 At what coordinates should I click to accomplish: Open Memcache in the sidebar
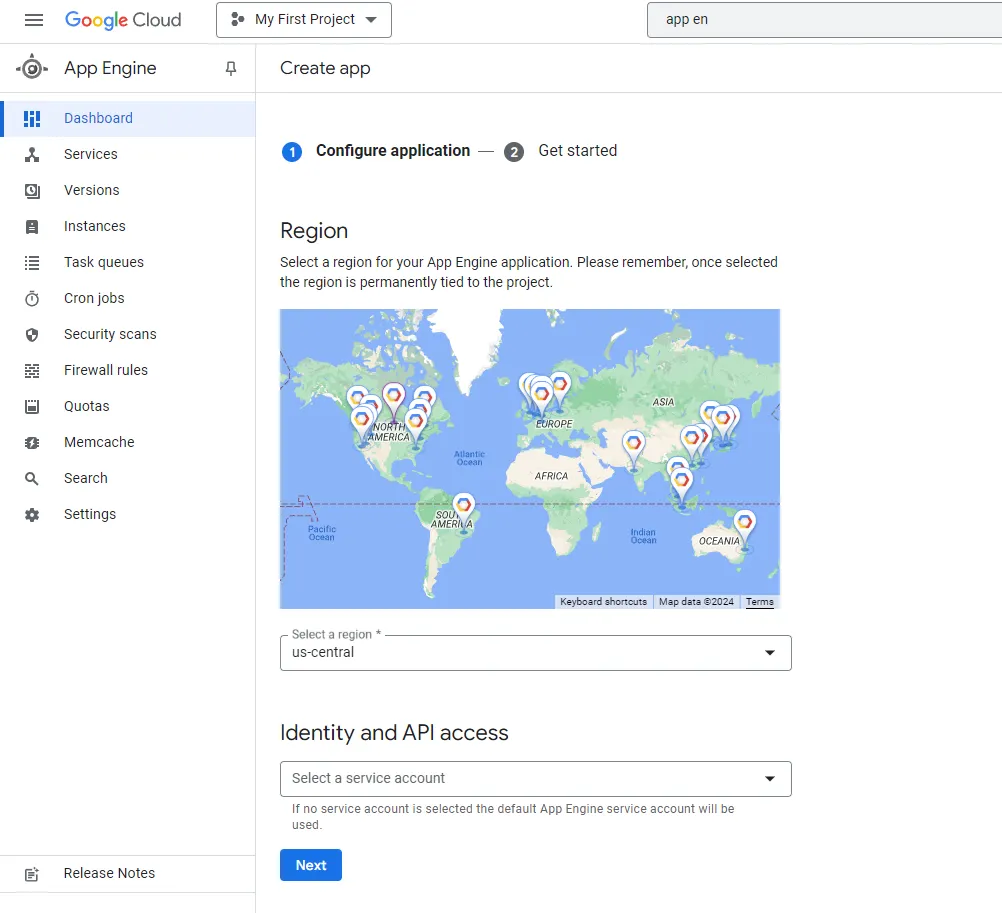[x=128, y=442]
